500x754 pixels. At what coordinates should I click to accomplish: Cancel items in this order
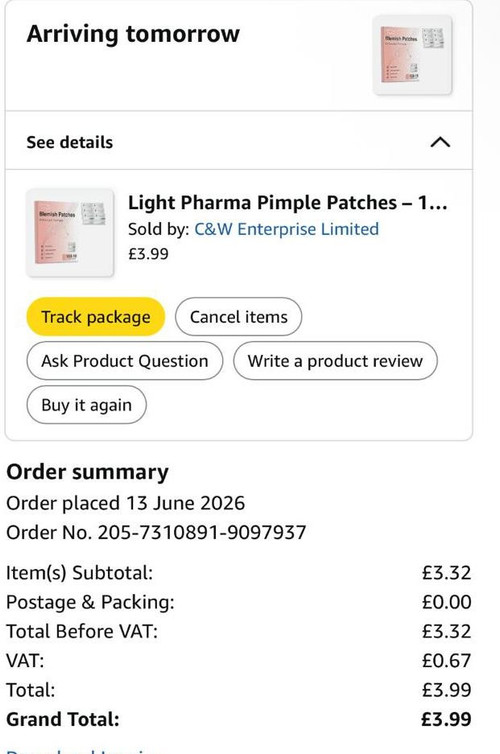pos(238,317)
